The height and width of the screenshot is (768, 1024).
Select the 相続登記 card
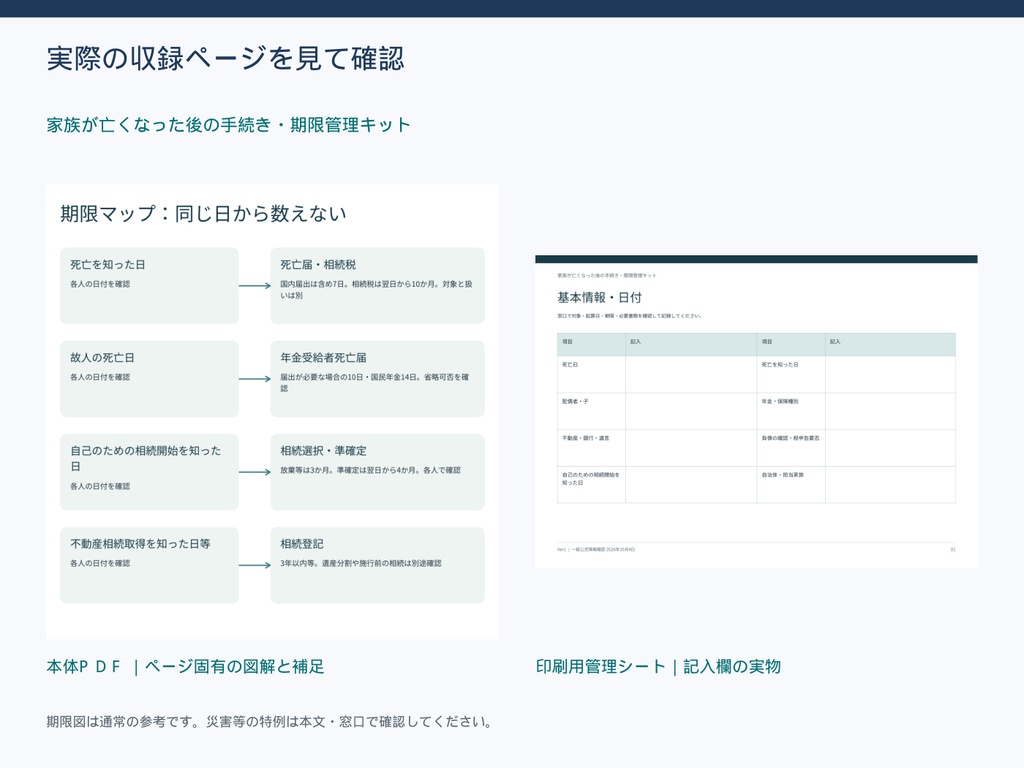point(377,565)
